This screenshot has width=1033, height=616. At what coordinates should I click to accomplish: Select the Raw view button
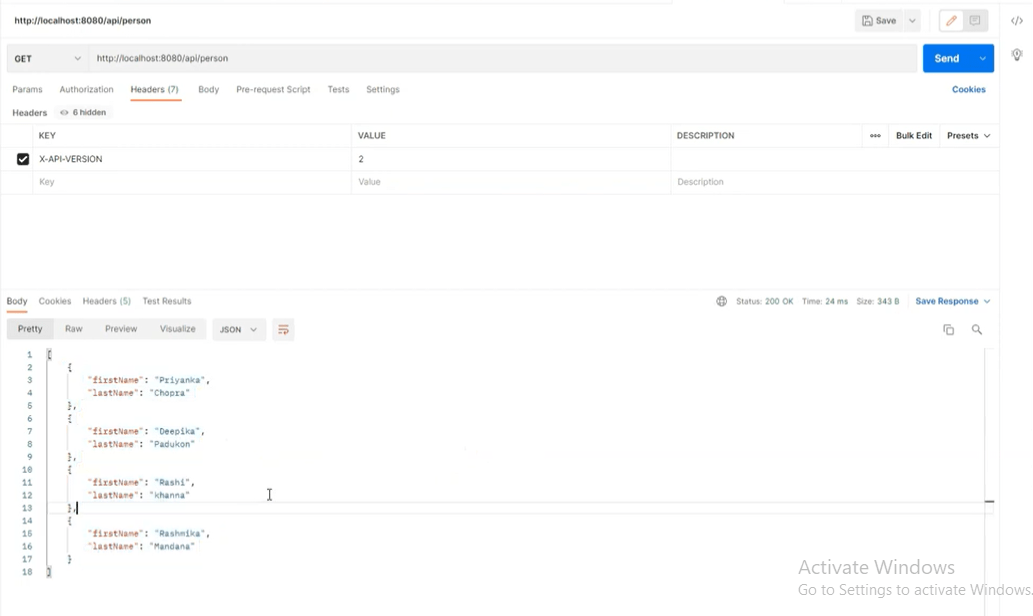pos(74,329)
